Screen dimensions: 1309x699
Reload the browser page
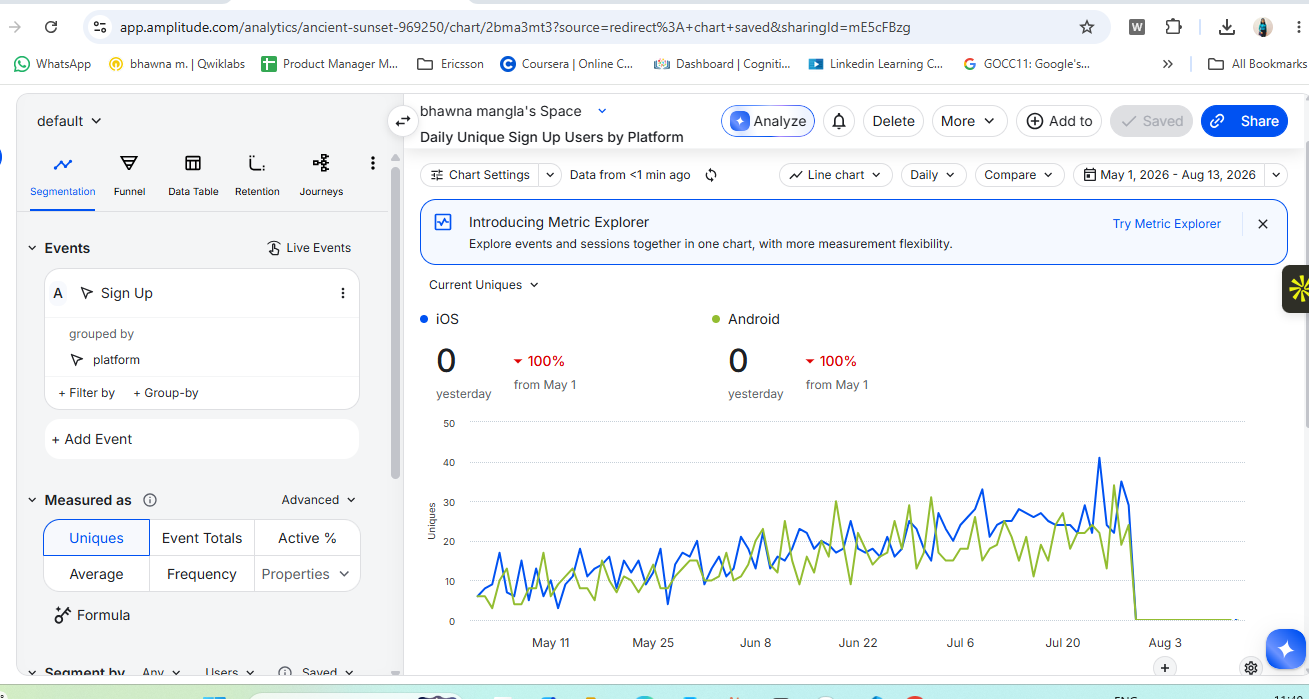(x=51, y=27)
